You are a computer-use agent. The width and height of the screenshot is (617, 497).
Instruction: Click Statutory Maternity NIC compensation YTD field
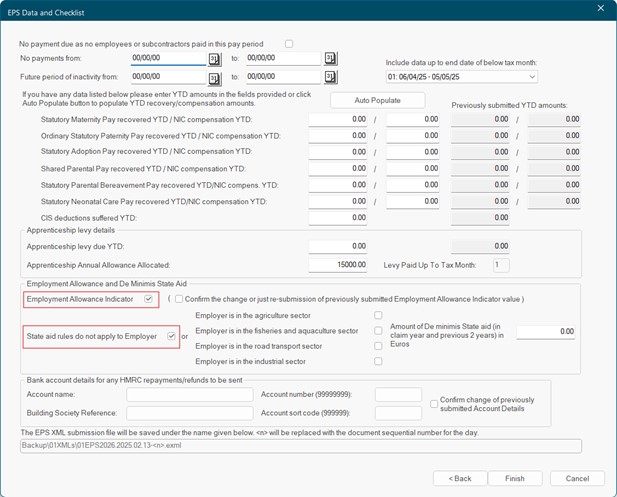pyautogui.click(x=412, y=119)
